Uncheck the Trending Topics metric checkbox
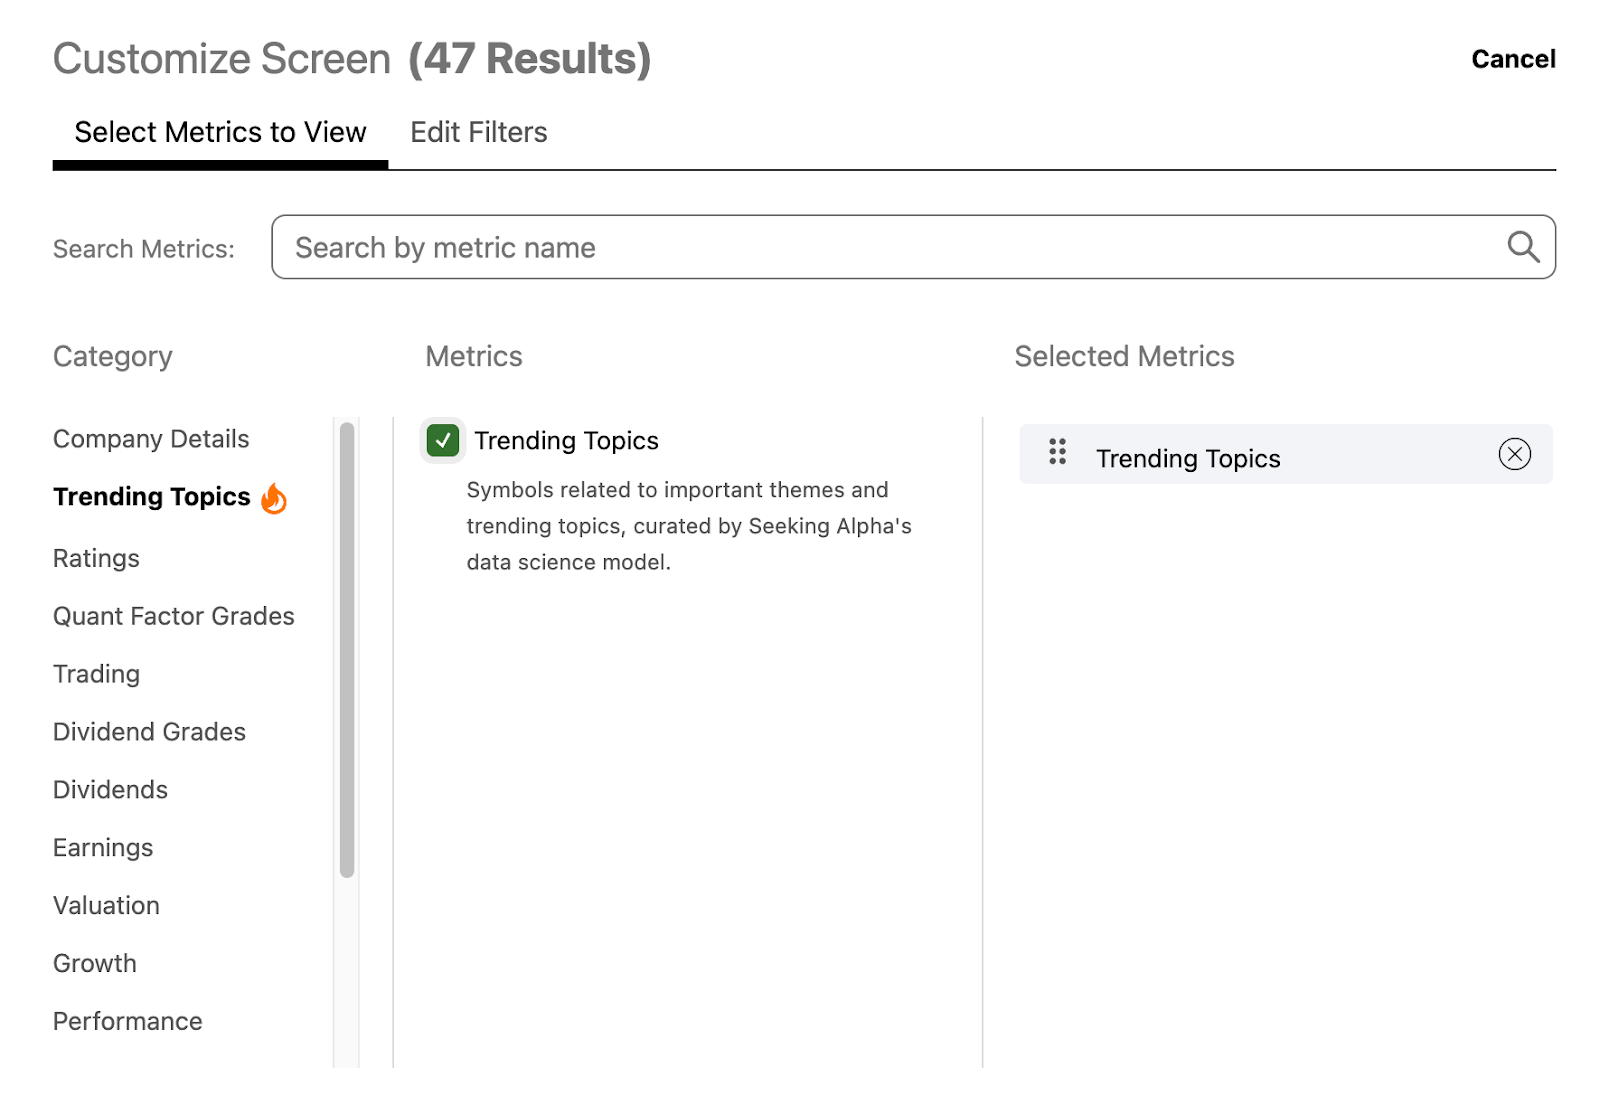1600x1105 pixels. click(443, 440)
